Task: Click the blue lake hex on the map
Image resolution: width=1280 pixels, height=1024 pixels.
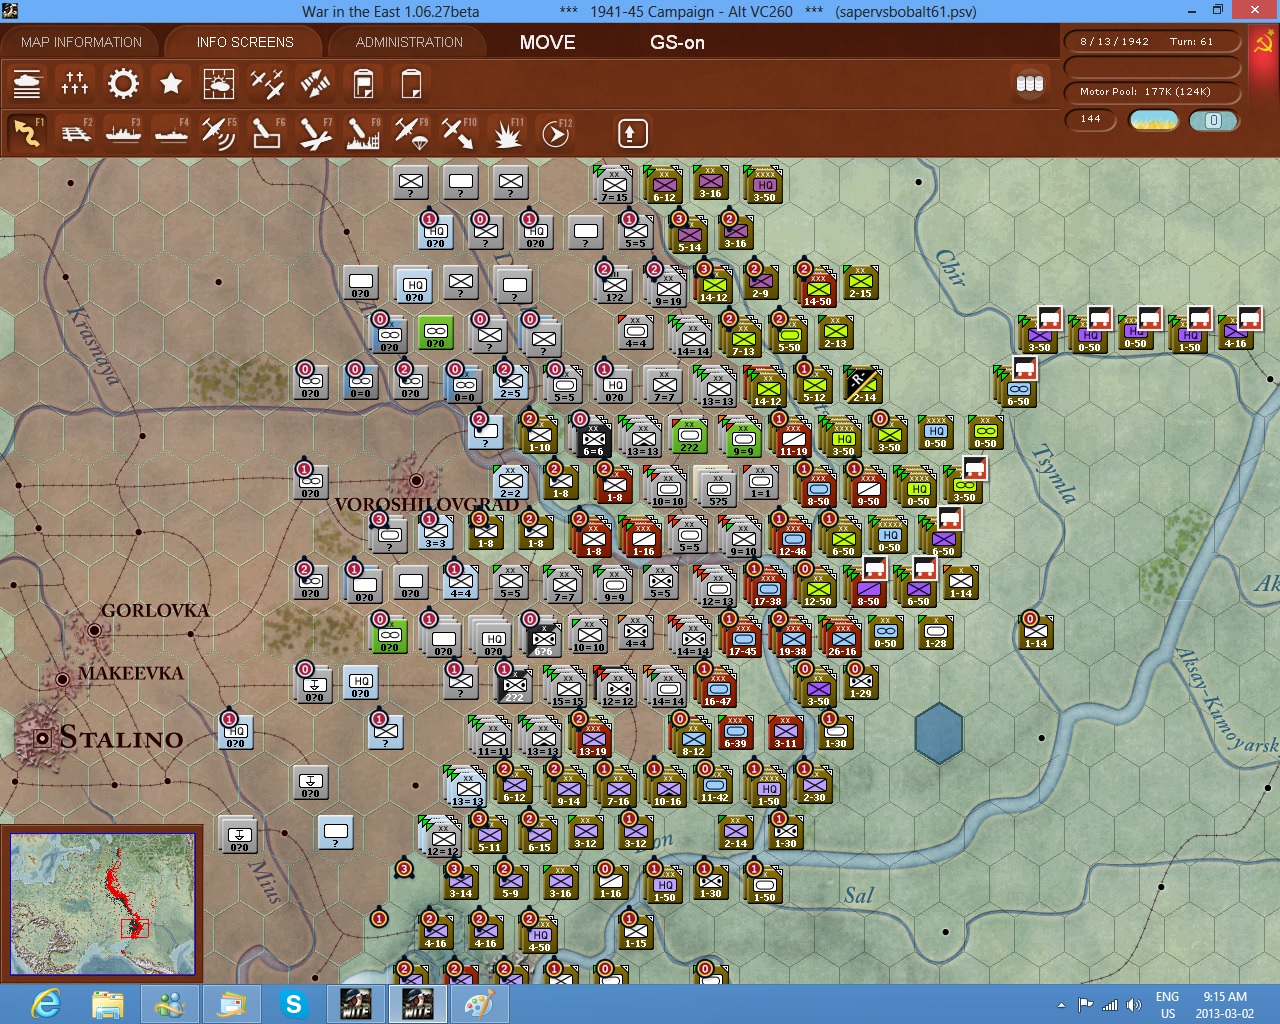Action: click(x=939, y=732)
